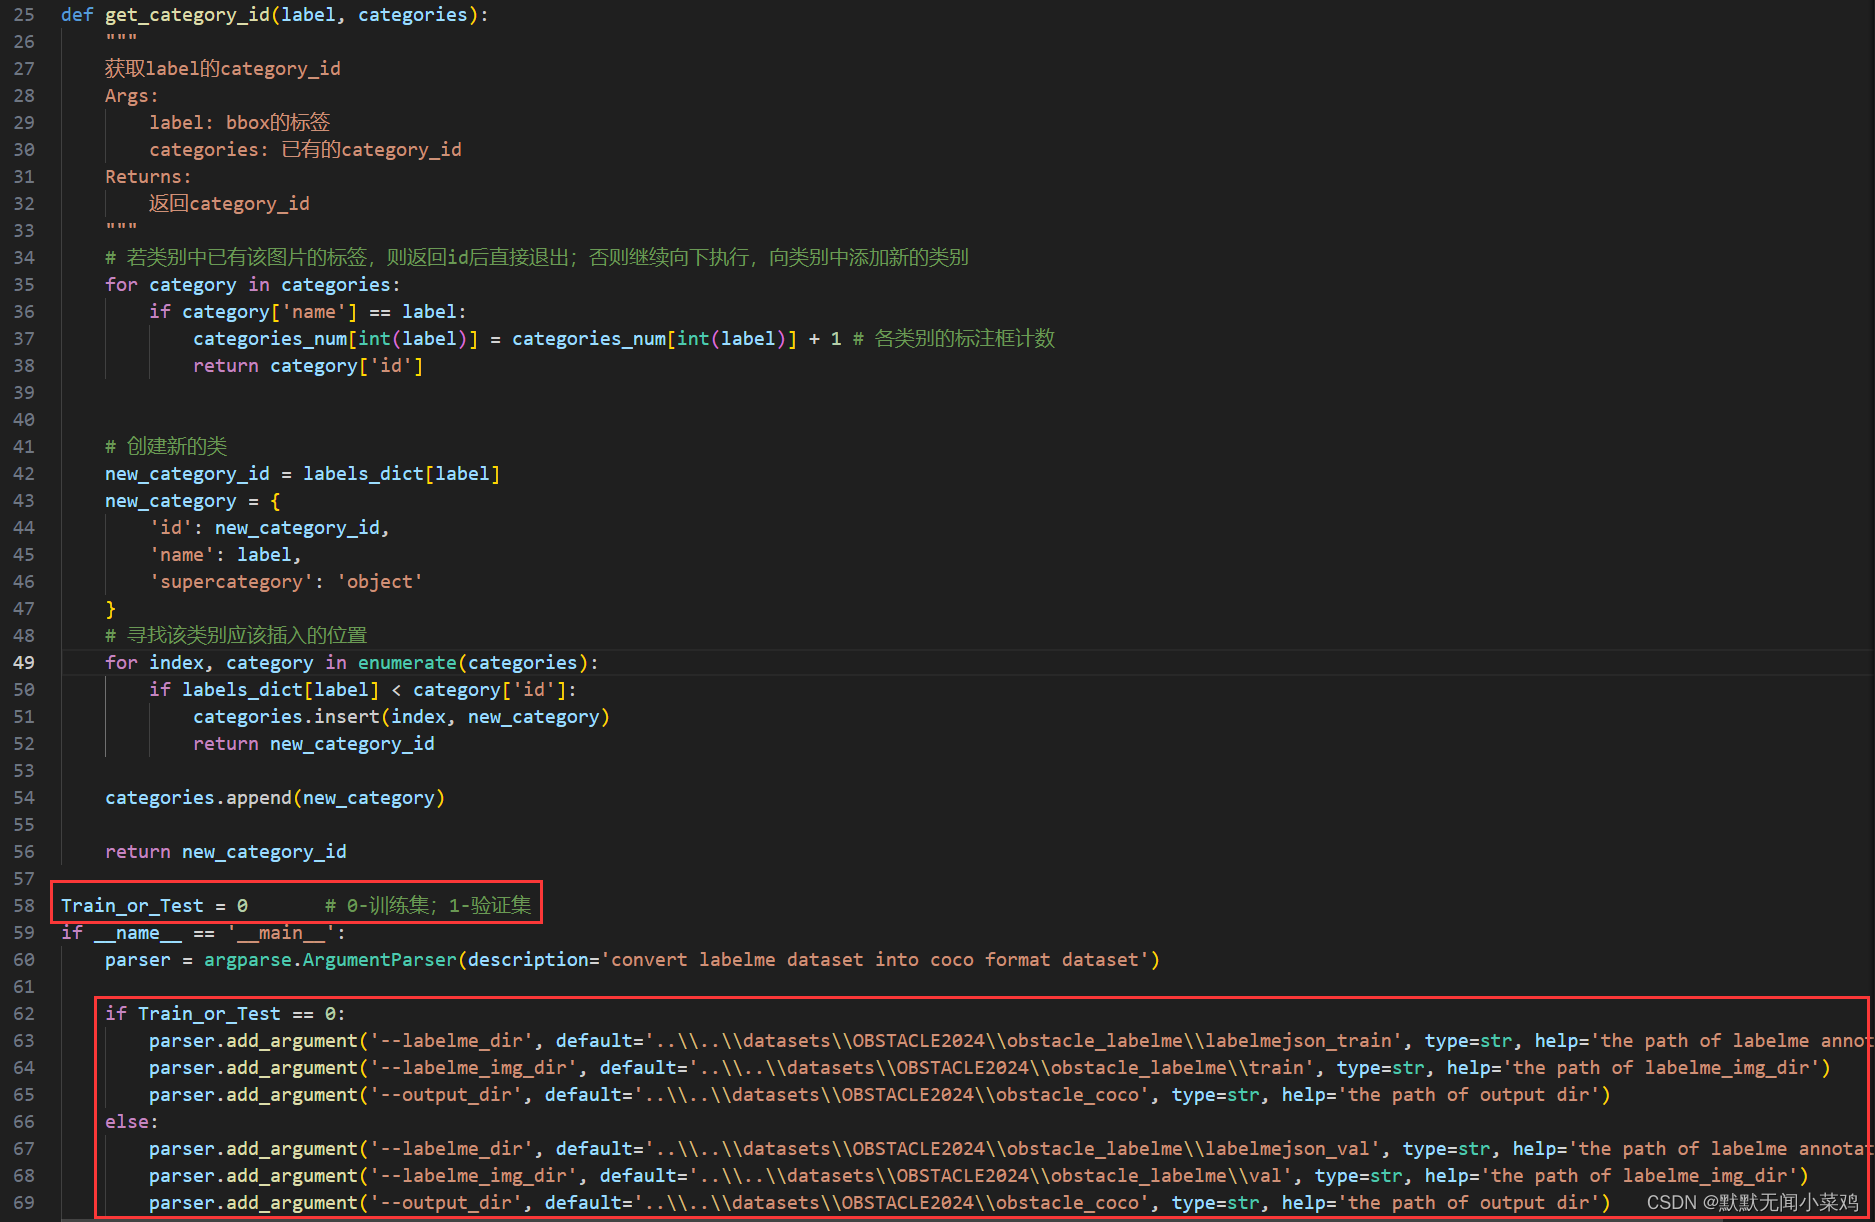This screenshot has height=1222, width=1875.
Task: Click 'argparse.ArgumentParser' on line 60
Action: [330, 960]
